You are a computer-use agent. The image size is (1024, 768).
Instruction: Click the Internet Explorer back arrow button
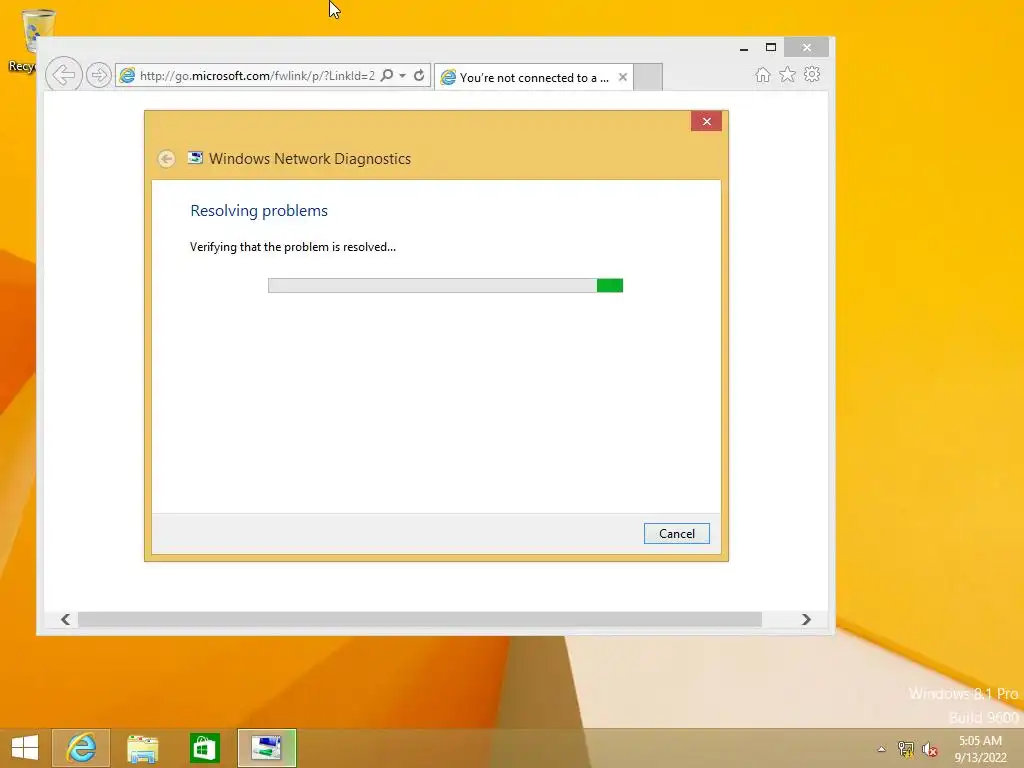coord(63,75)
